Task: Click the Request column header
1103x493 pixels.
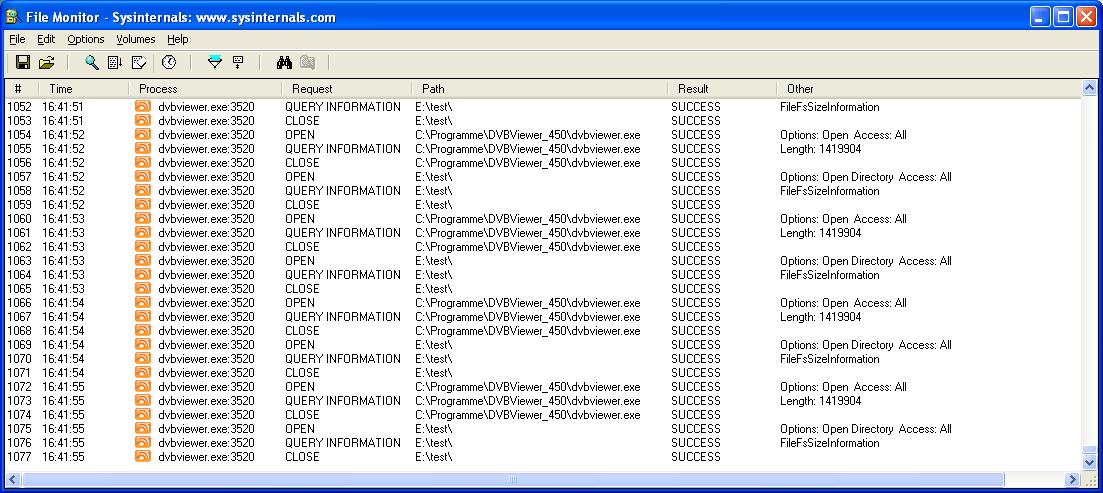Action: pyautogui.click(x=347, y=89)
